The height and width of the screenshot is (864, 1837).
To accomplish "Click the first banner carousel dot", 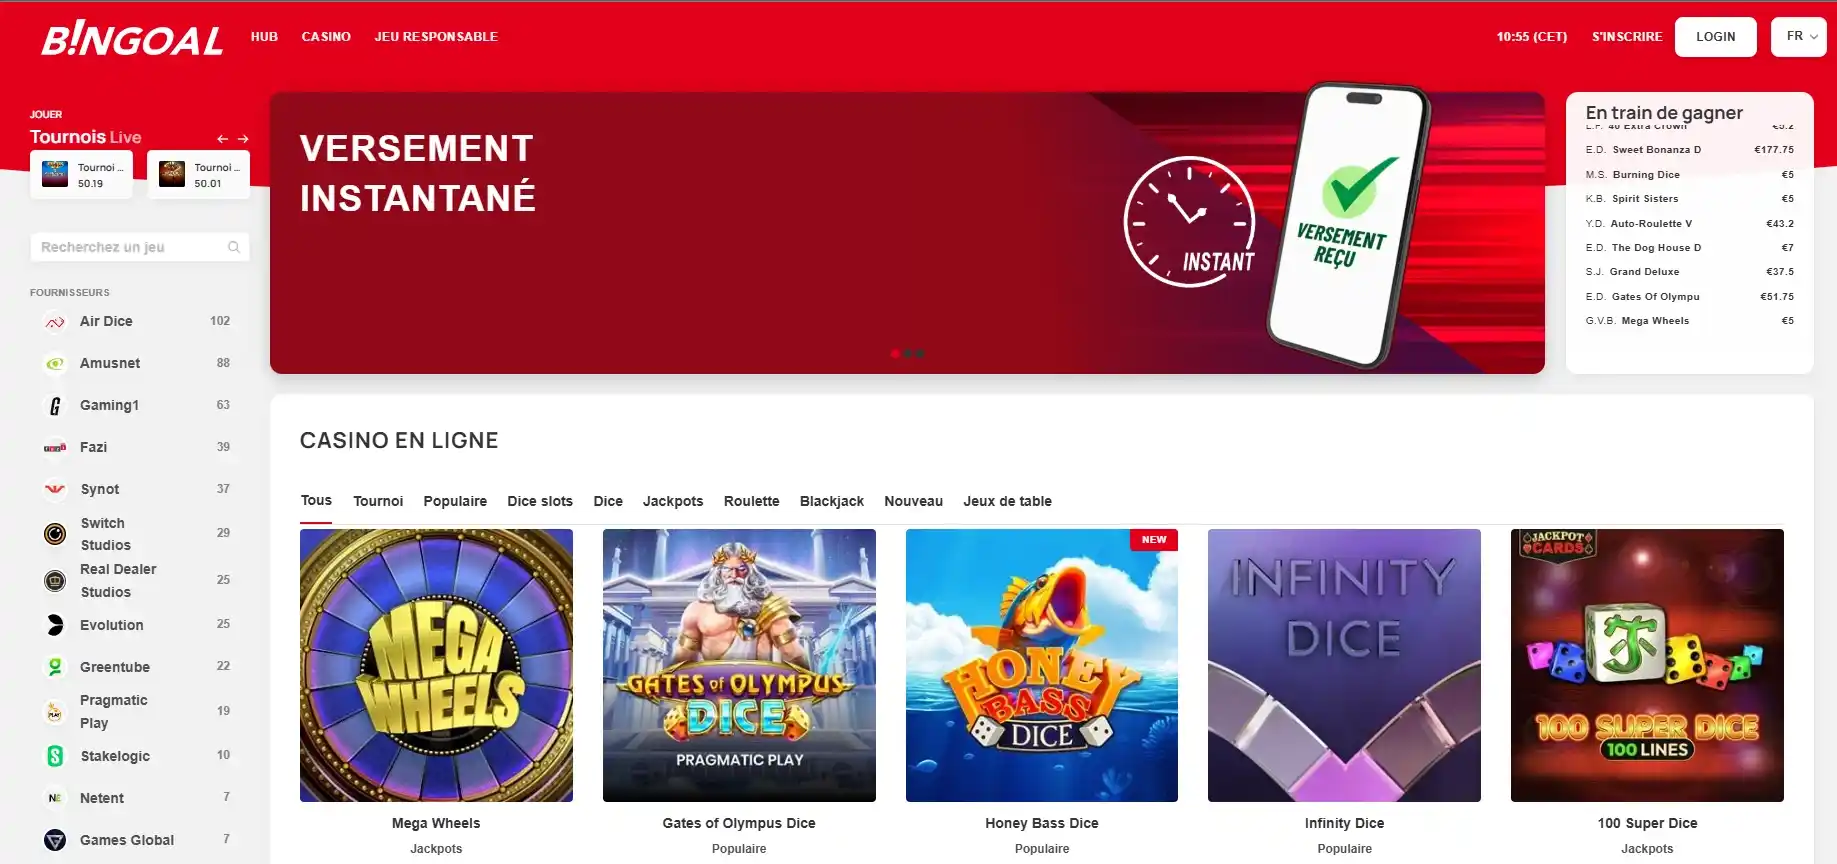I will (895, 353).
